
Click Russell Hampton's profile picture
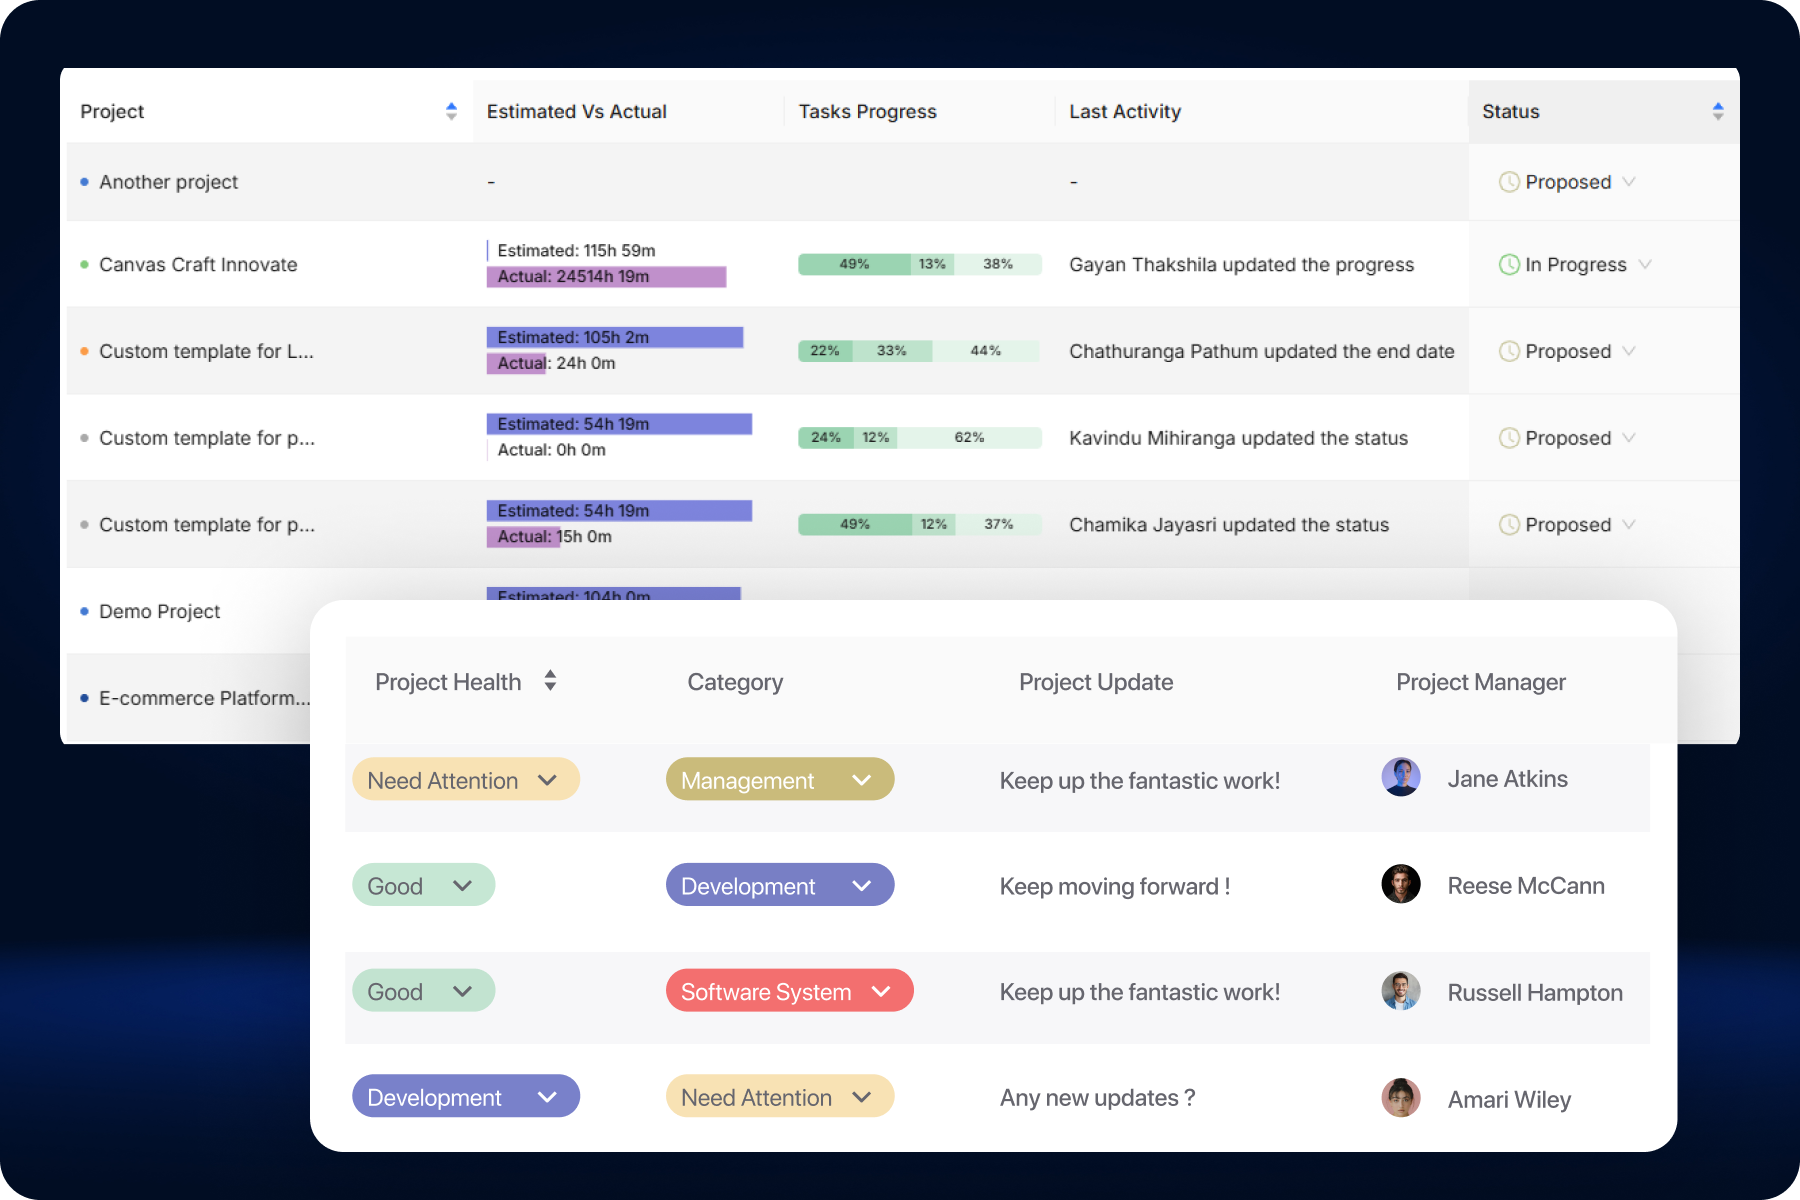click(1401, 990)
